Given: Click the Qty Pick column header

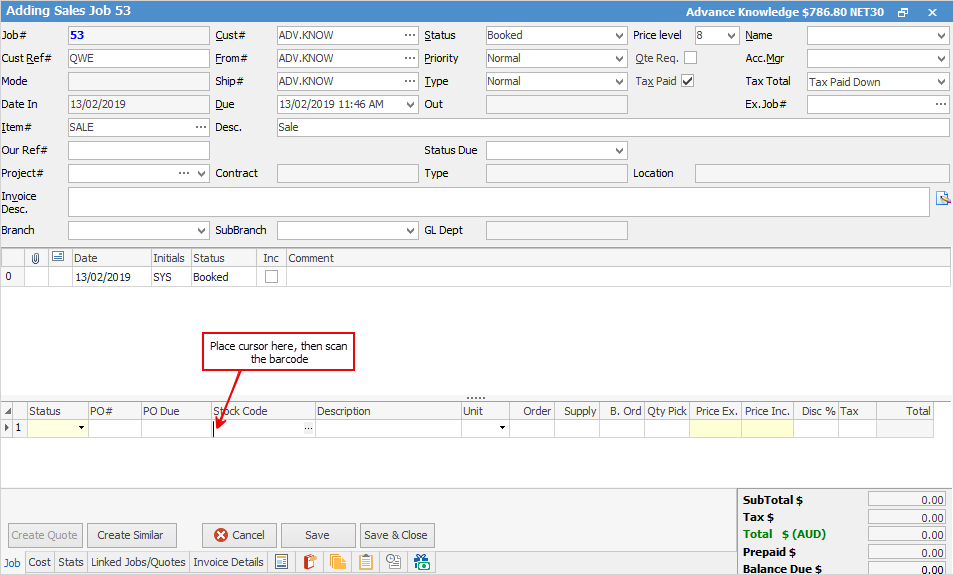Looking at the screenshot, I should coord(667,411).
